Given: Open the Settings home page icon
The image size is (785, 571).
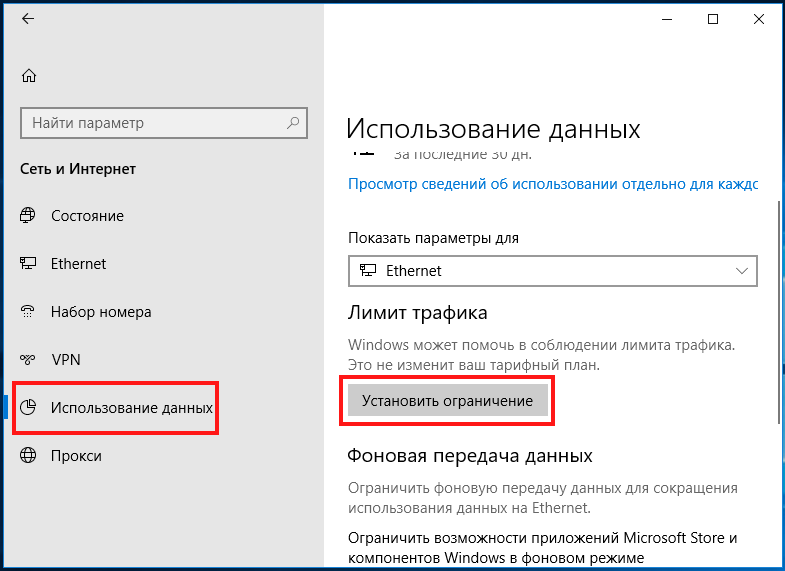Looking at the screenshot, I should point(29,76).
